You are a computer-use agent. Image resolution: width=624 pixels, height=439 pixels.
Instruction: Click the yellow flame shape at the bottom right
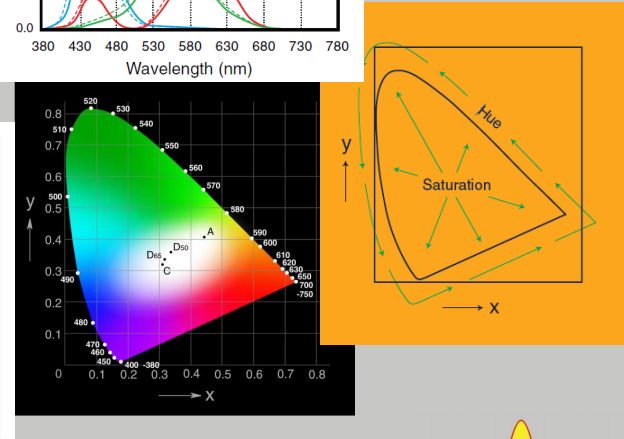pos(521,430)
